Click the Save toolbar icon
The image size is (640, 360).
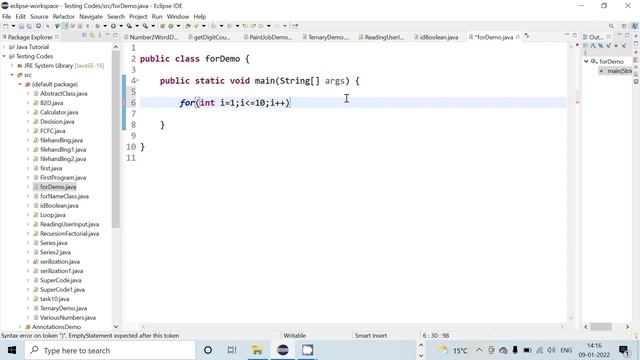pyautogui.click(x=21, y=26)
